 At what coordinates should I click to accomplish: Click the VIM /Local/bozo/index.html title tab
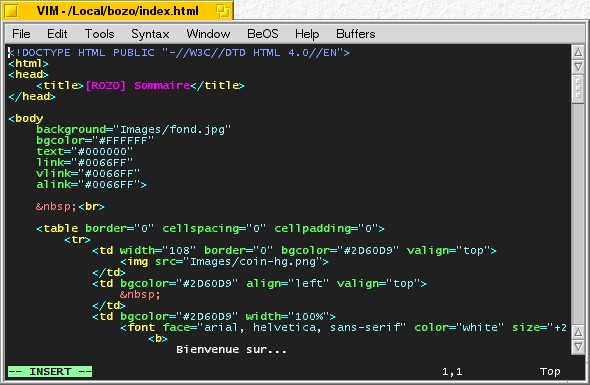pos(117,11)
